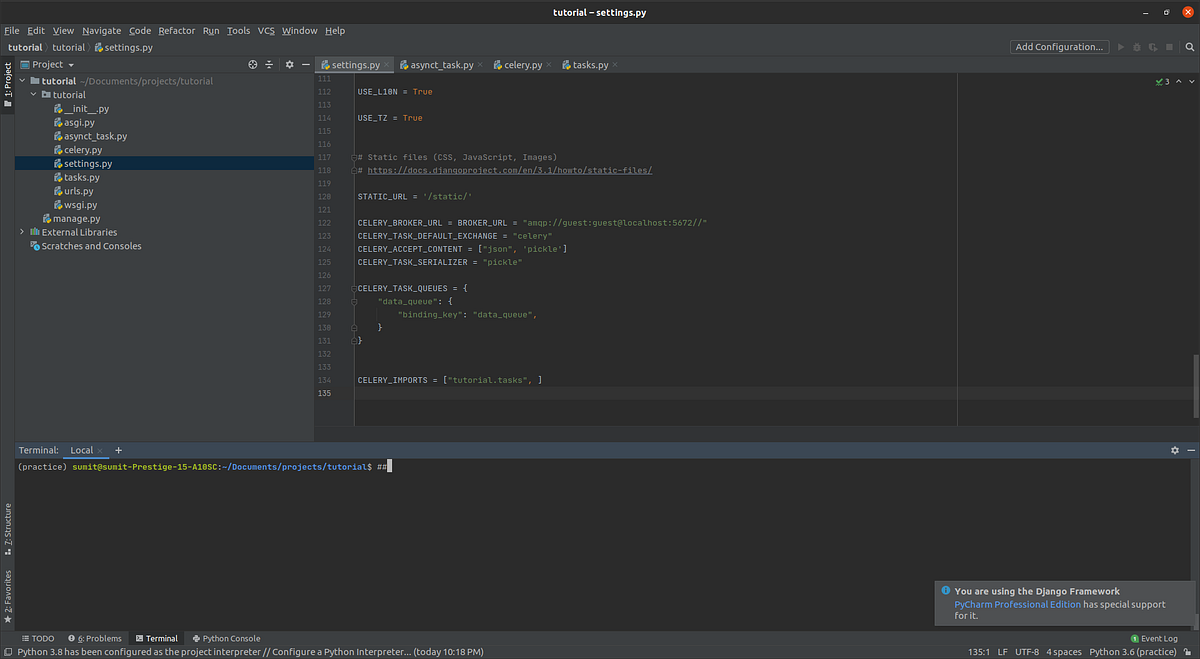
Task: Toggle the TODO tool window
Action: click(x=38, y=637)
